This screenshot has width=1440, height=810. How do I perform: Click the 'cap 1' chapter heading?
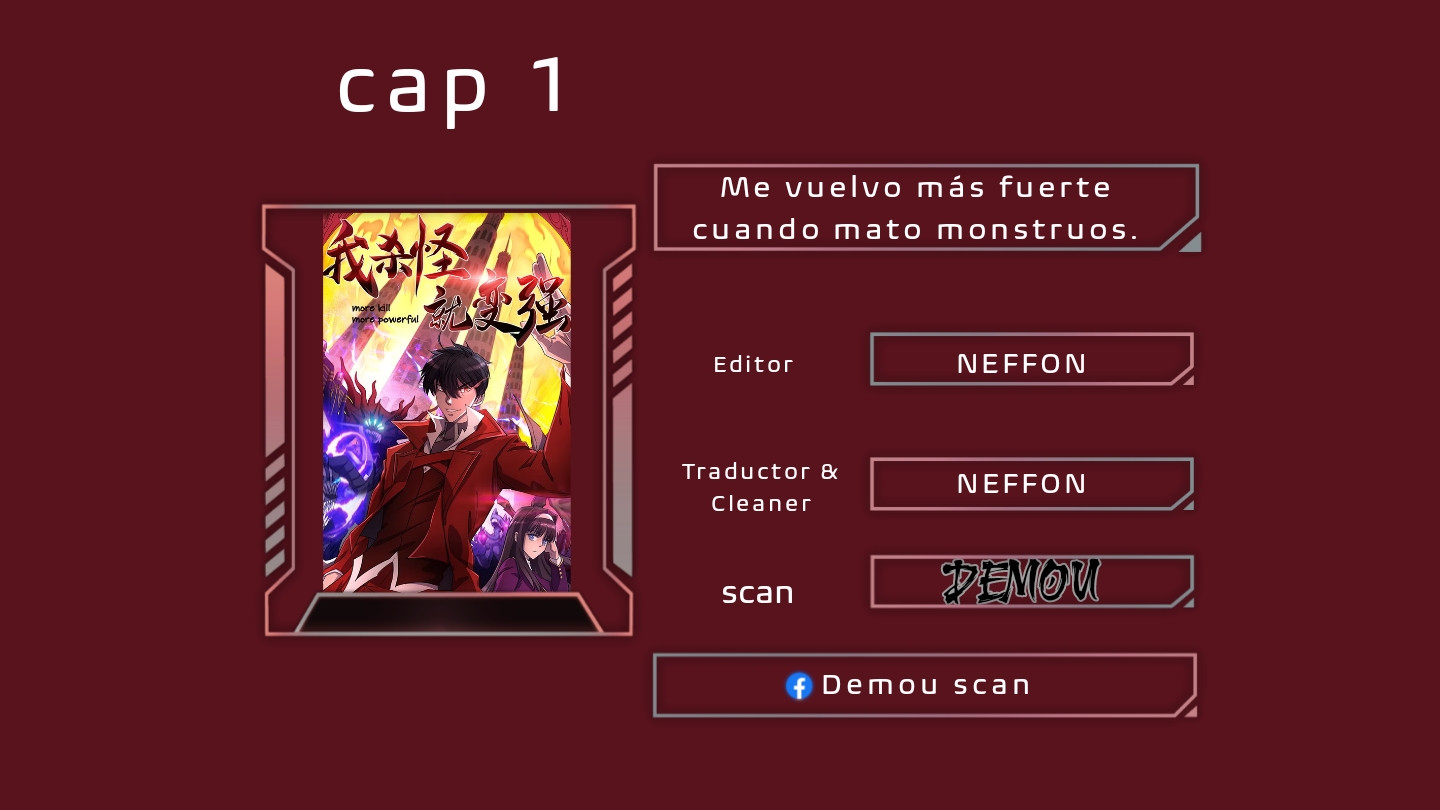point(453,88)
